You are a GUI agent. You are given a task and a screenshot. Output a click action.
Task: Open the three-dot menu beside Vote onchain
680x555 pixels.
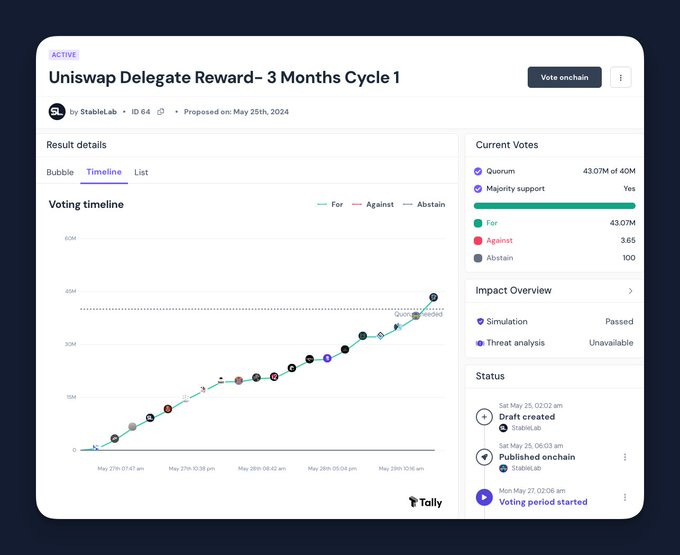pos(621,78)
